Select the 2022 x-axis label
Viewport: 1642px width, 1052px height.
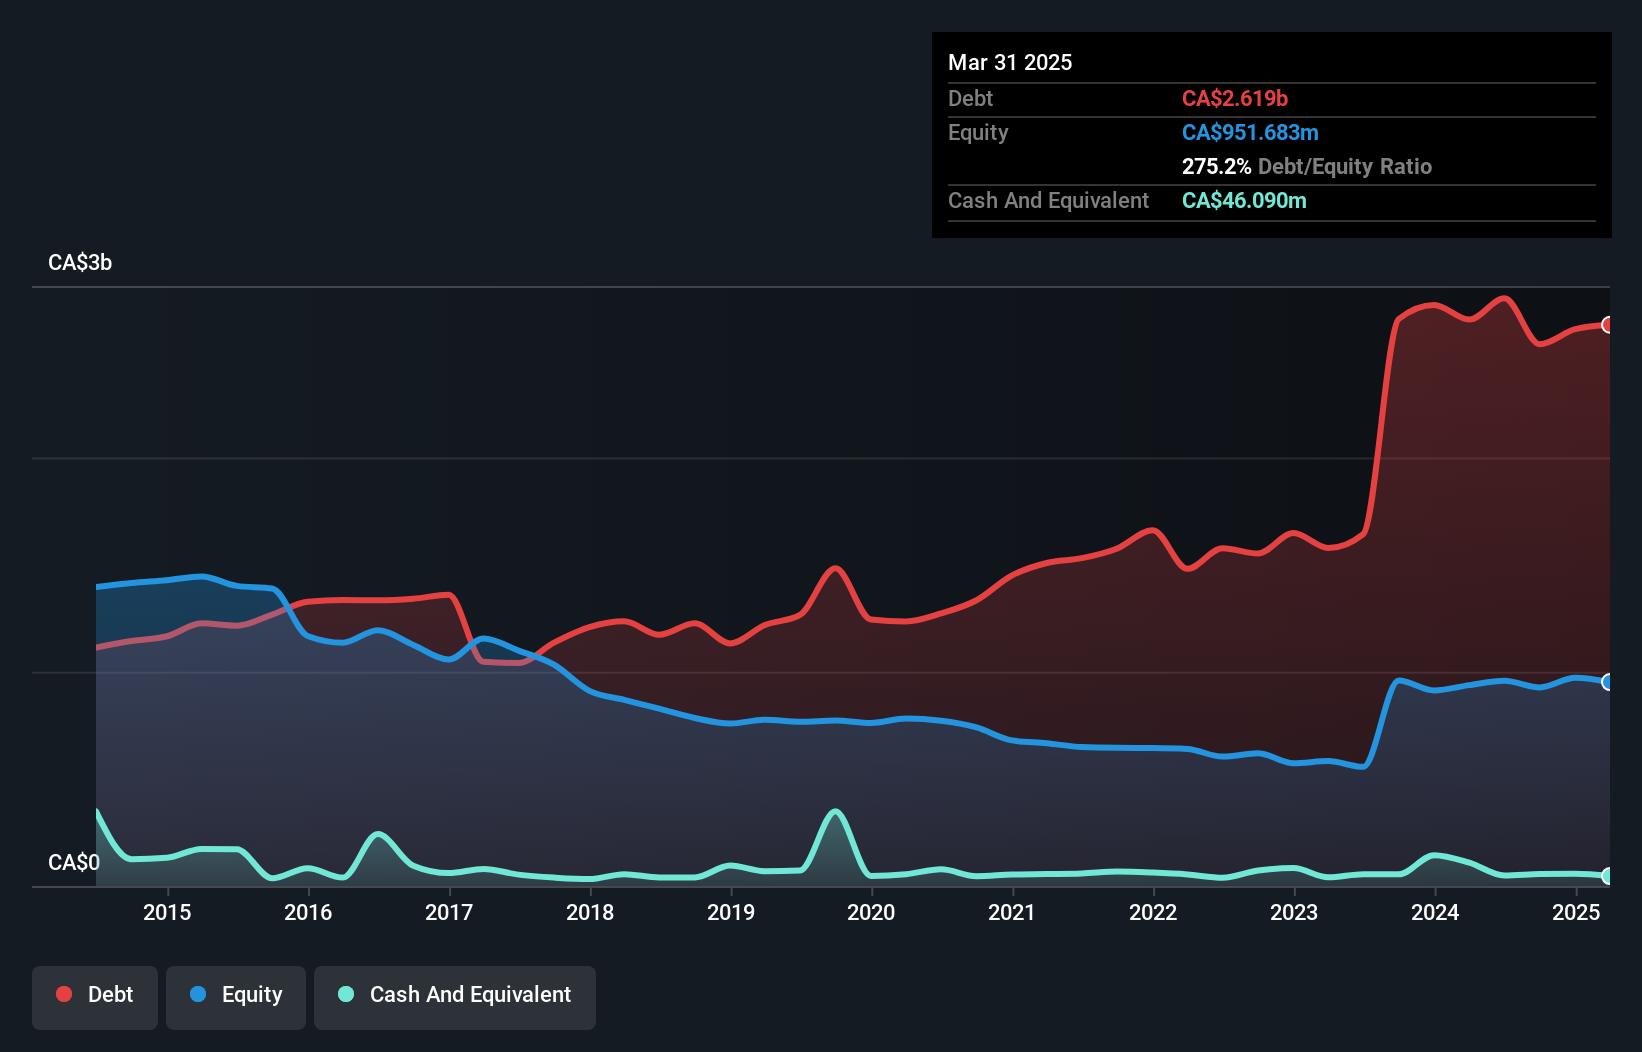click(1153, 912)
